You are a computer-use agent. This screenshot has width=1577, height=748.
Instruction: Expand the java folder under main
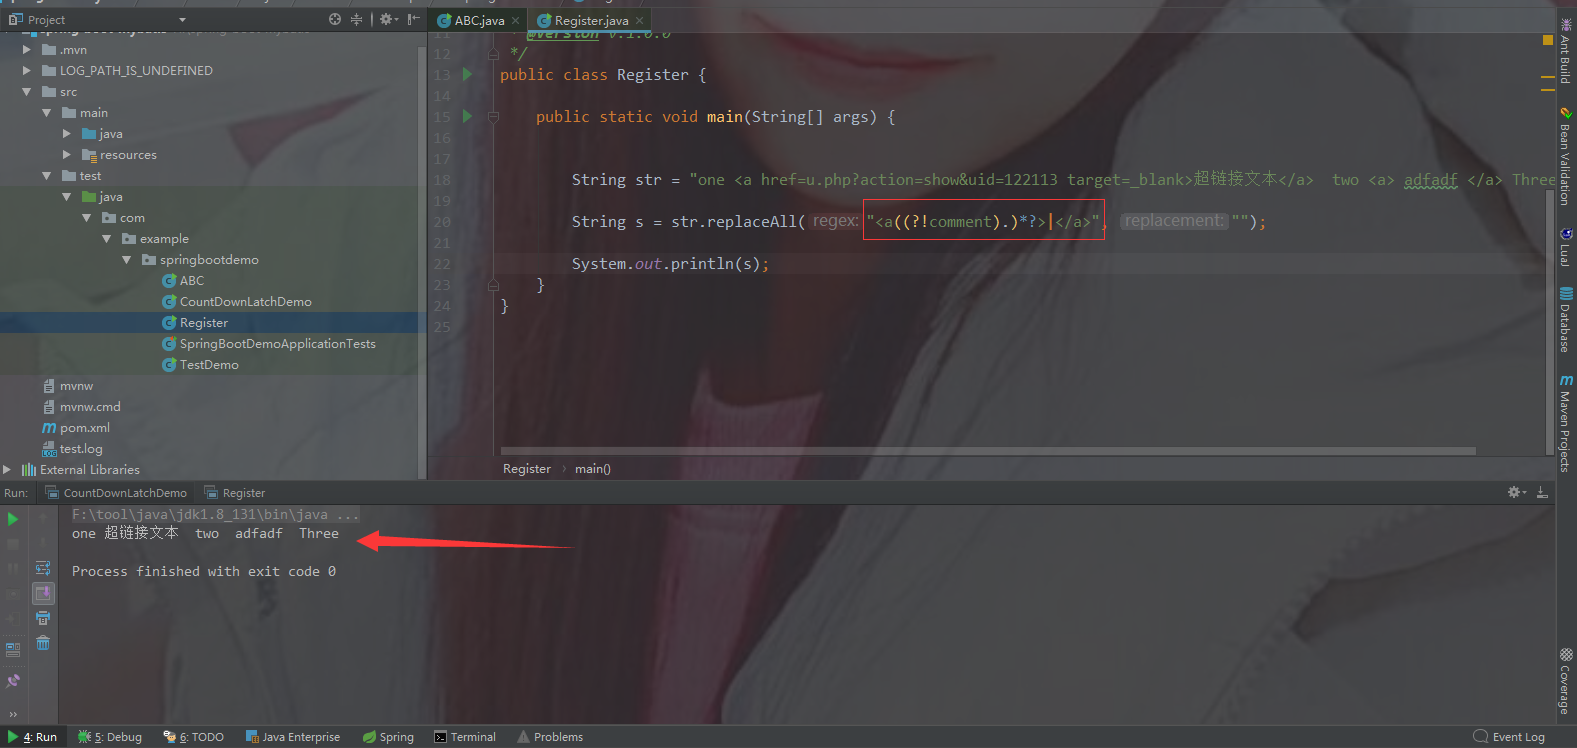[x=67, y=133]
